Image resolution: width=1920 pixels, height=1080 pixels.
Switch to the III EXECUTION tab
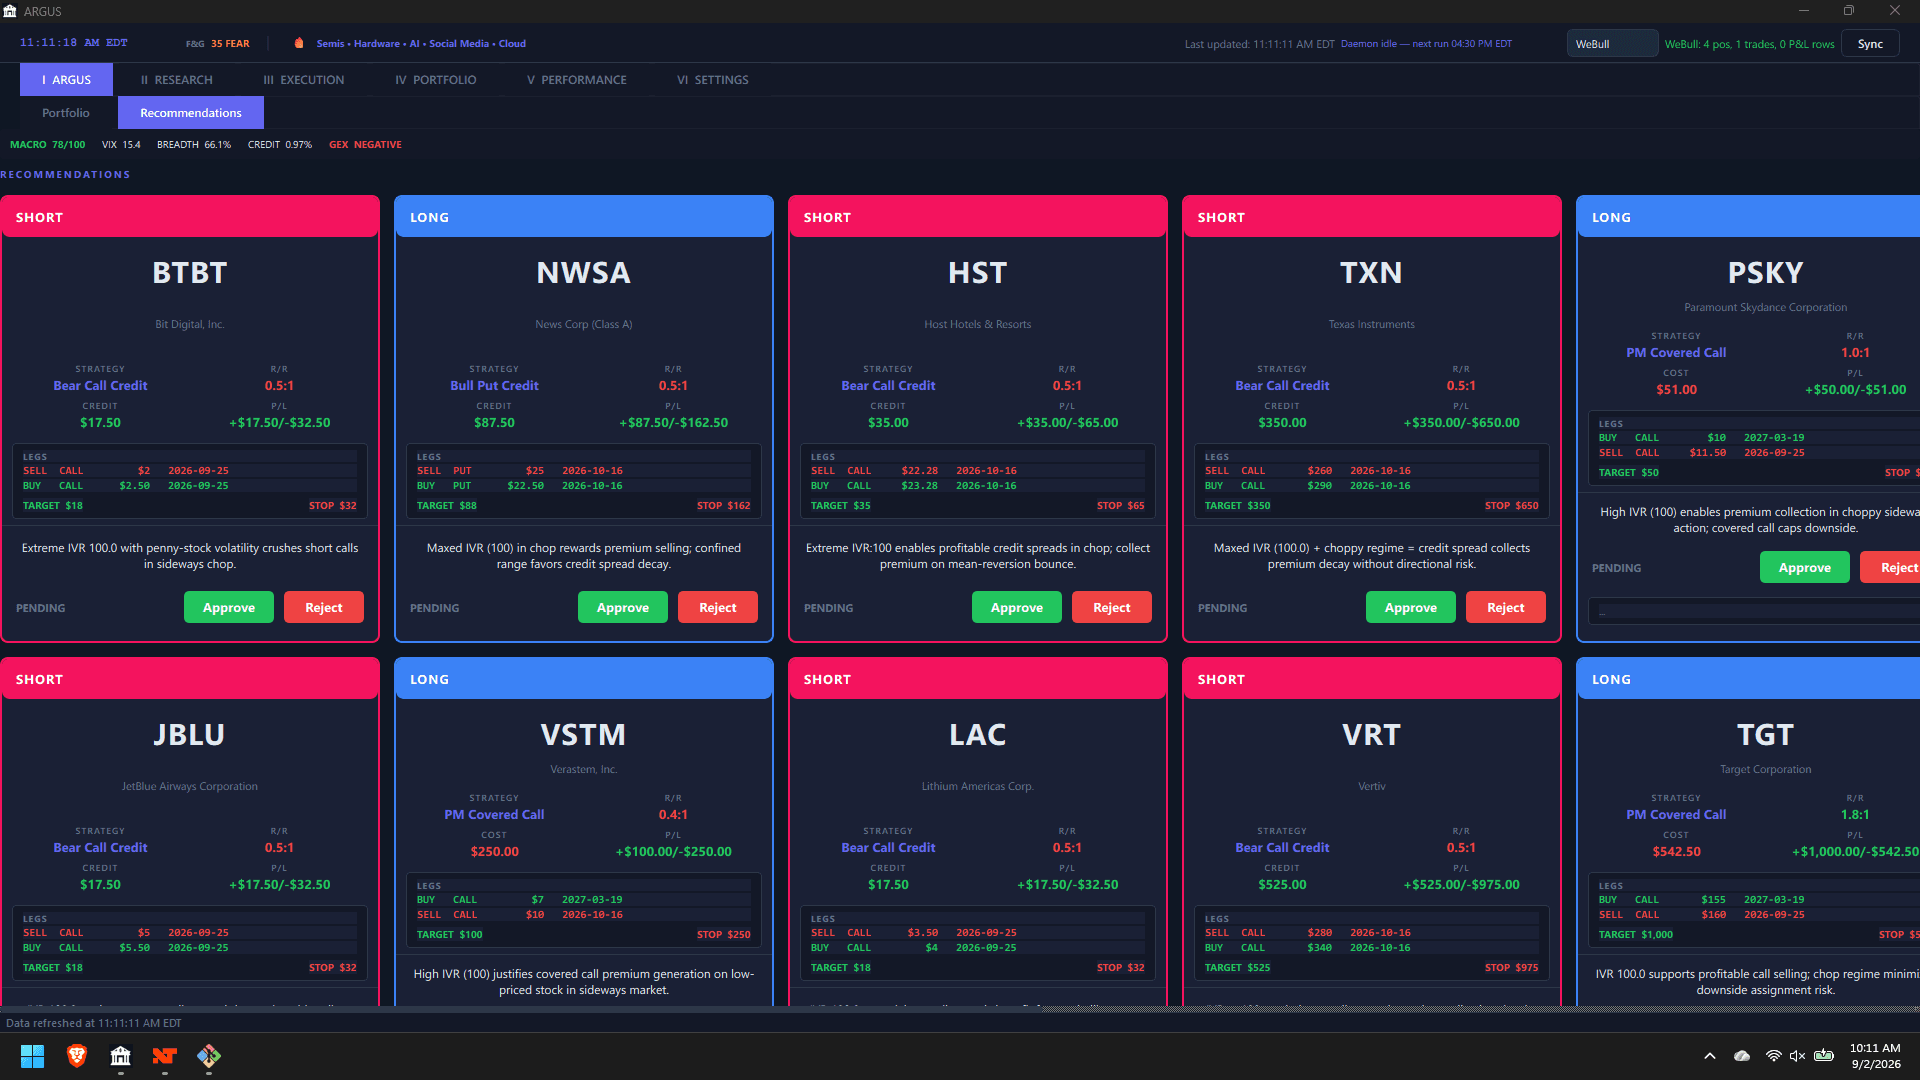pos(304,80)
